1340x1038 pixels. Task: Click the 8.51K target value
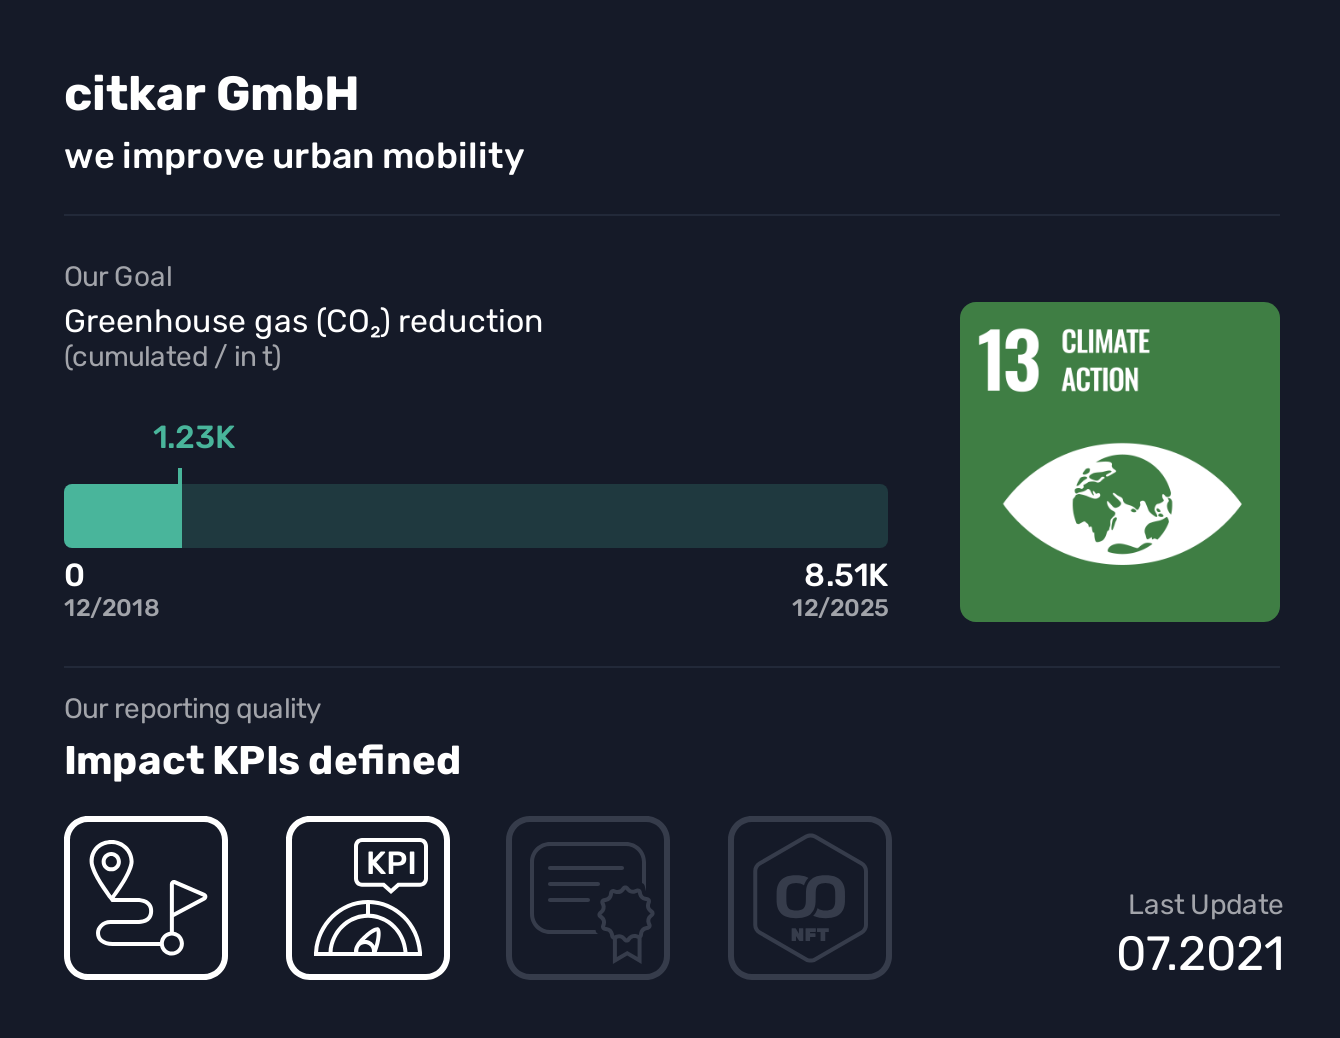pos(846,575)
